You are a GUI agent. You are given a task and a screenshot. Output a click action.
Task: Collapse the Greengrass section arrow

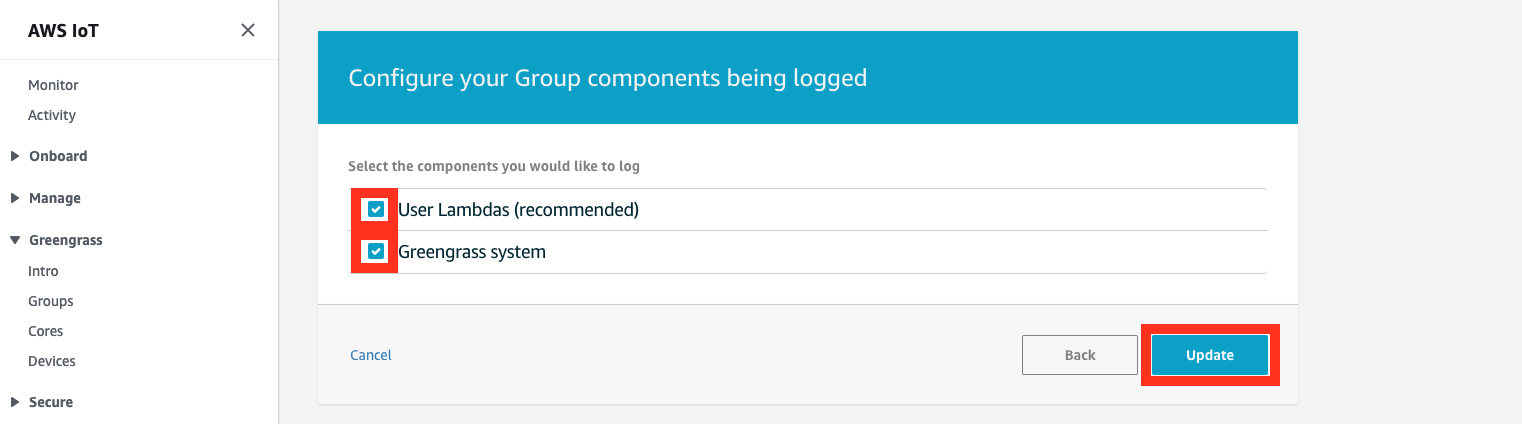click(15, 240)
